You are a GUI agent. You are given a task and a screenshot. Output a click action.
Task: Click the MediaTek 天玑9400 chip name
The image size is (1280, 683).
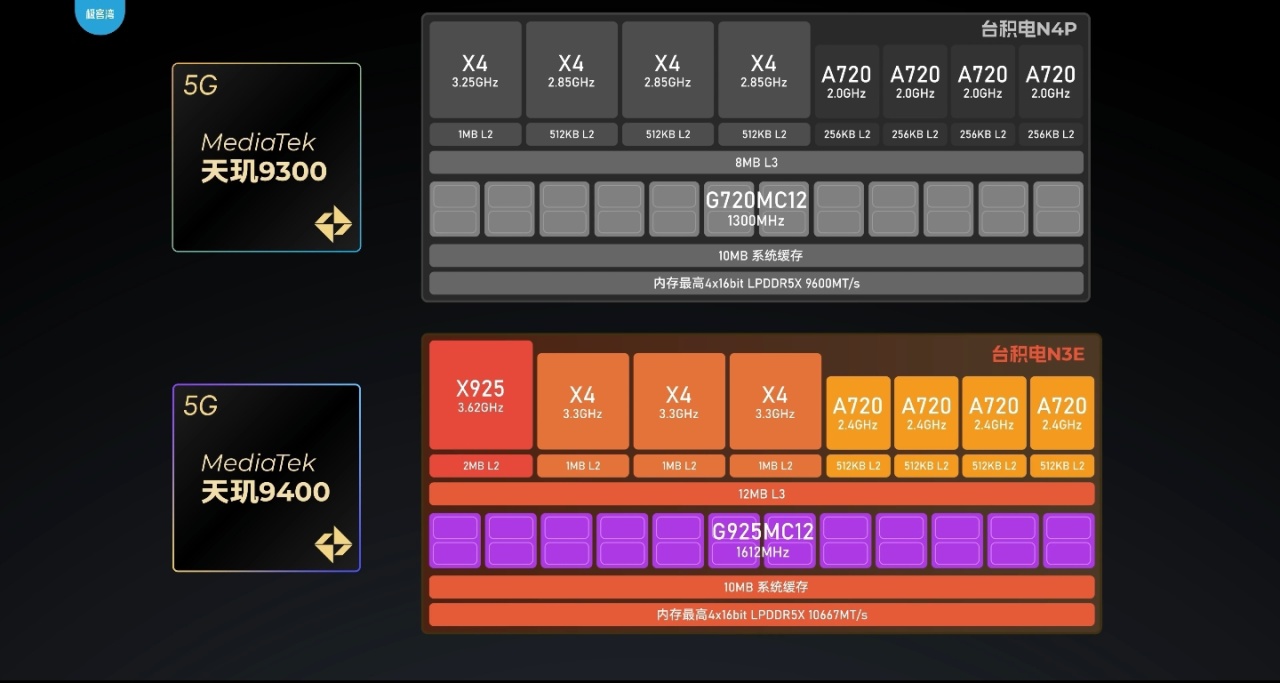pos(265,478)
